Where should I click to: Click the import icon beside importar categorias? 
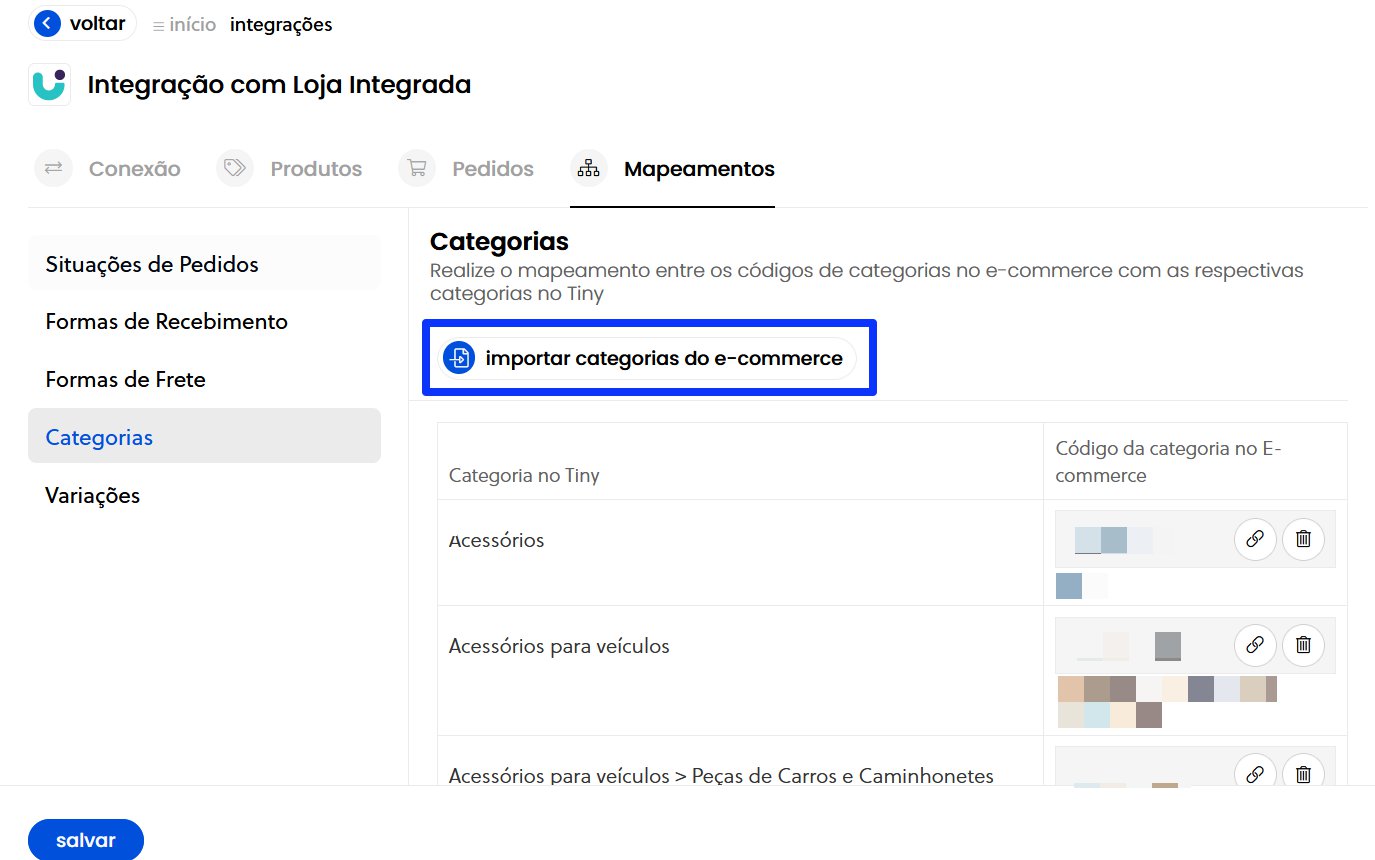pyautogui.click(x=459, y=358)
